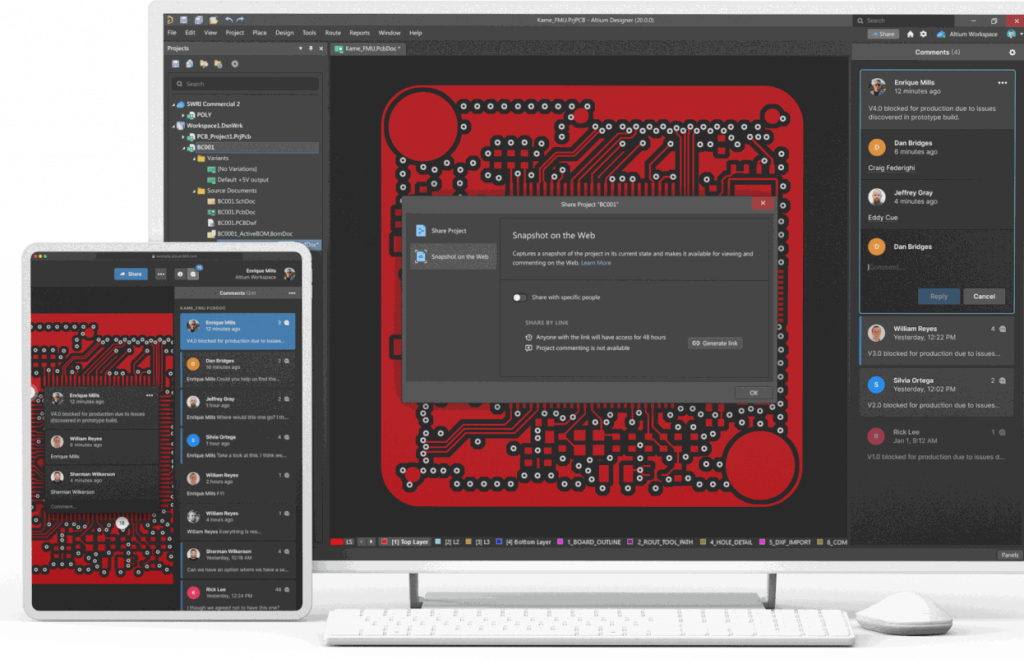This screenshot has height=659, width=1024.
Task: Click the user avatar in desktop top-right corner
Action: click(x=1011, y=34)
